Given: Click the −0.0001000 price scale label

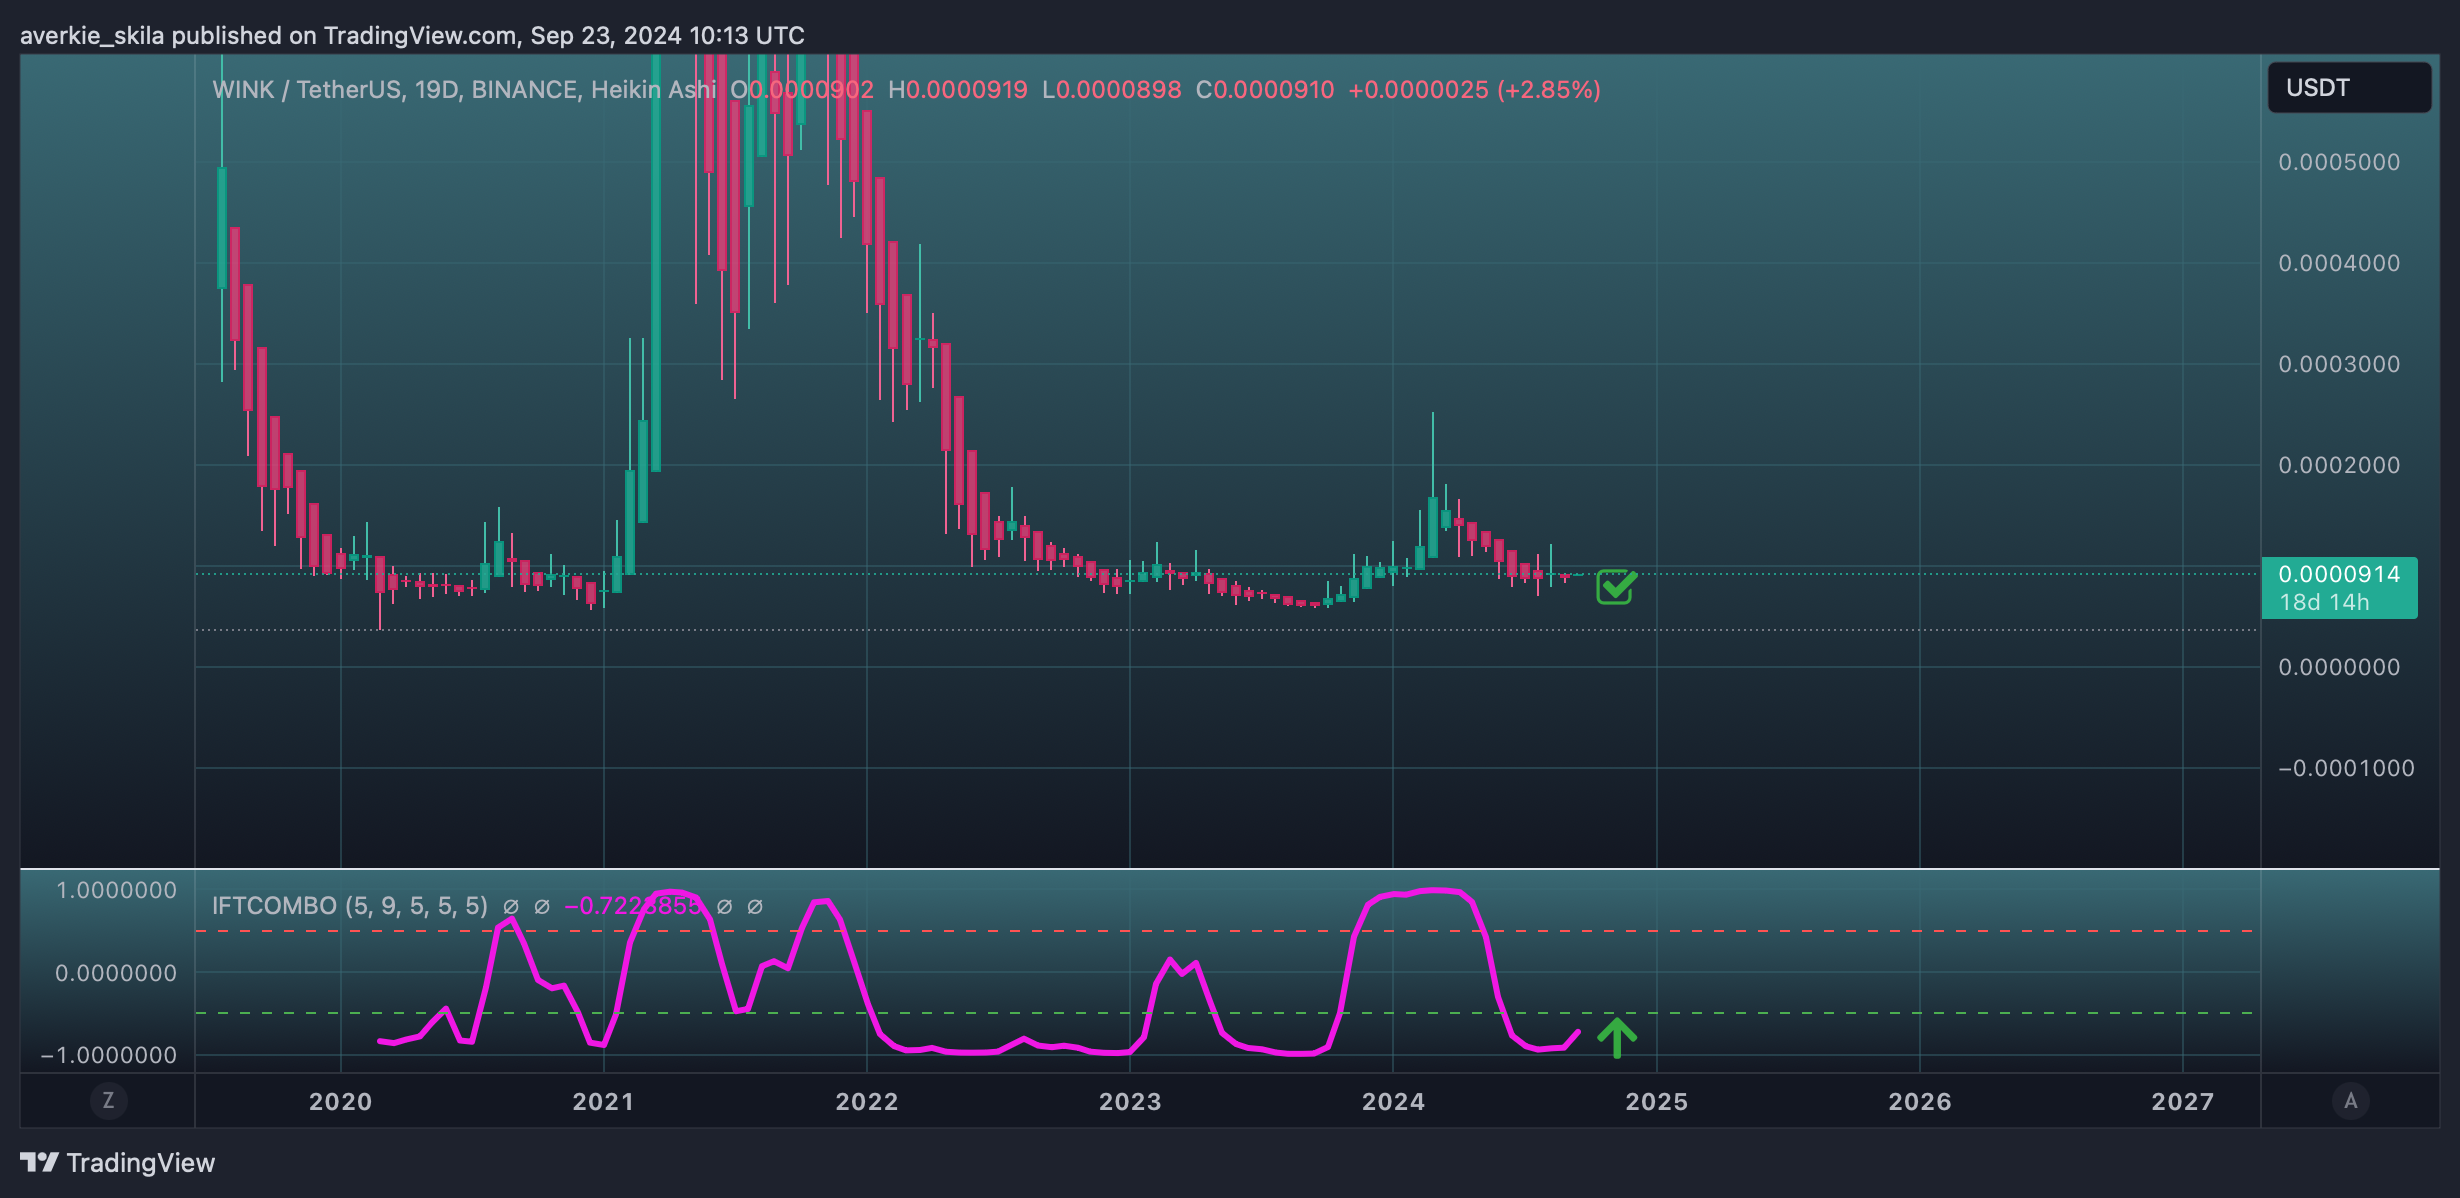Looking at the screenshot, I should coord(2346,768).
